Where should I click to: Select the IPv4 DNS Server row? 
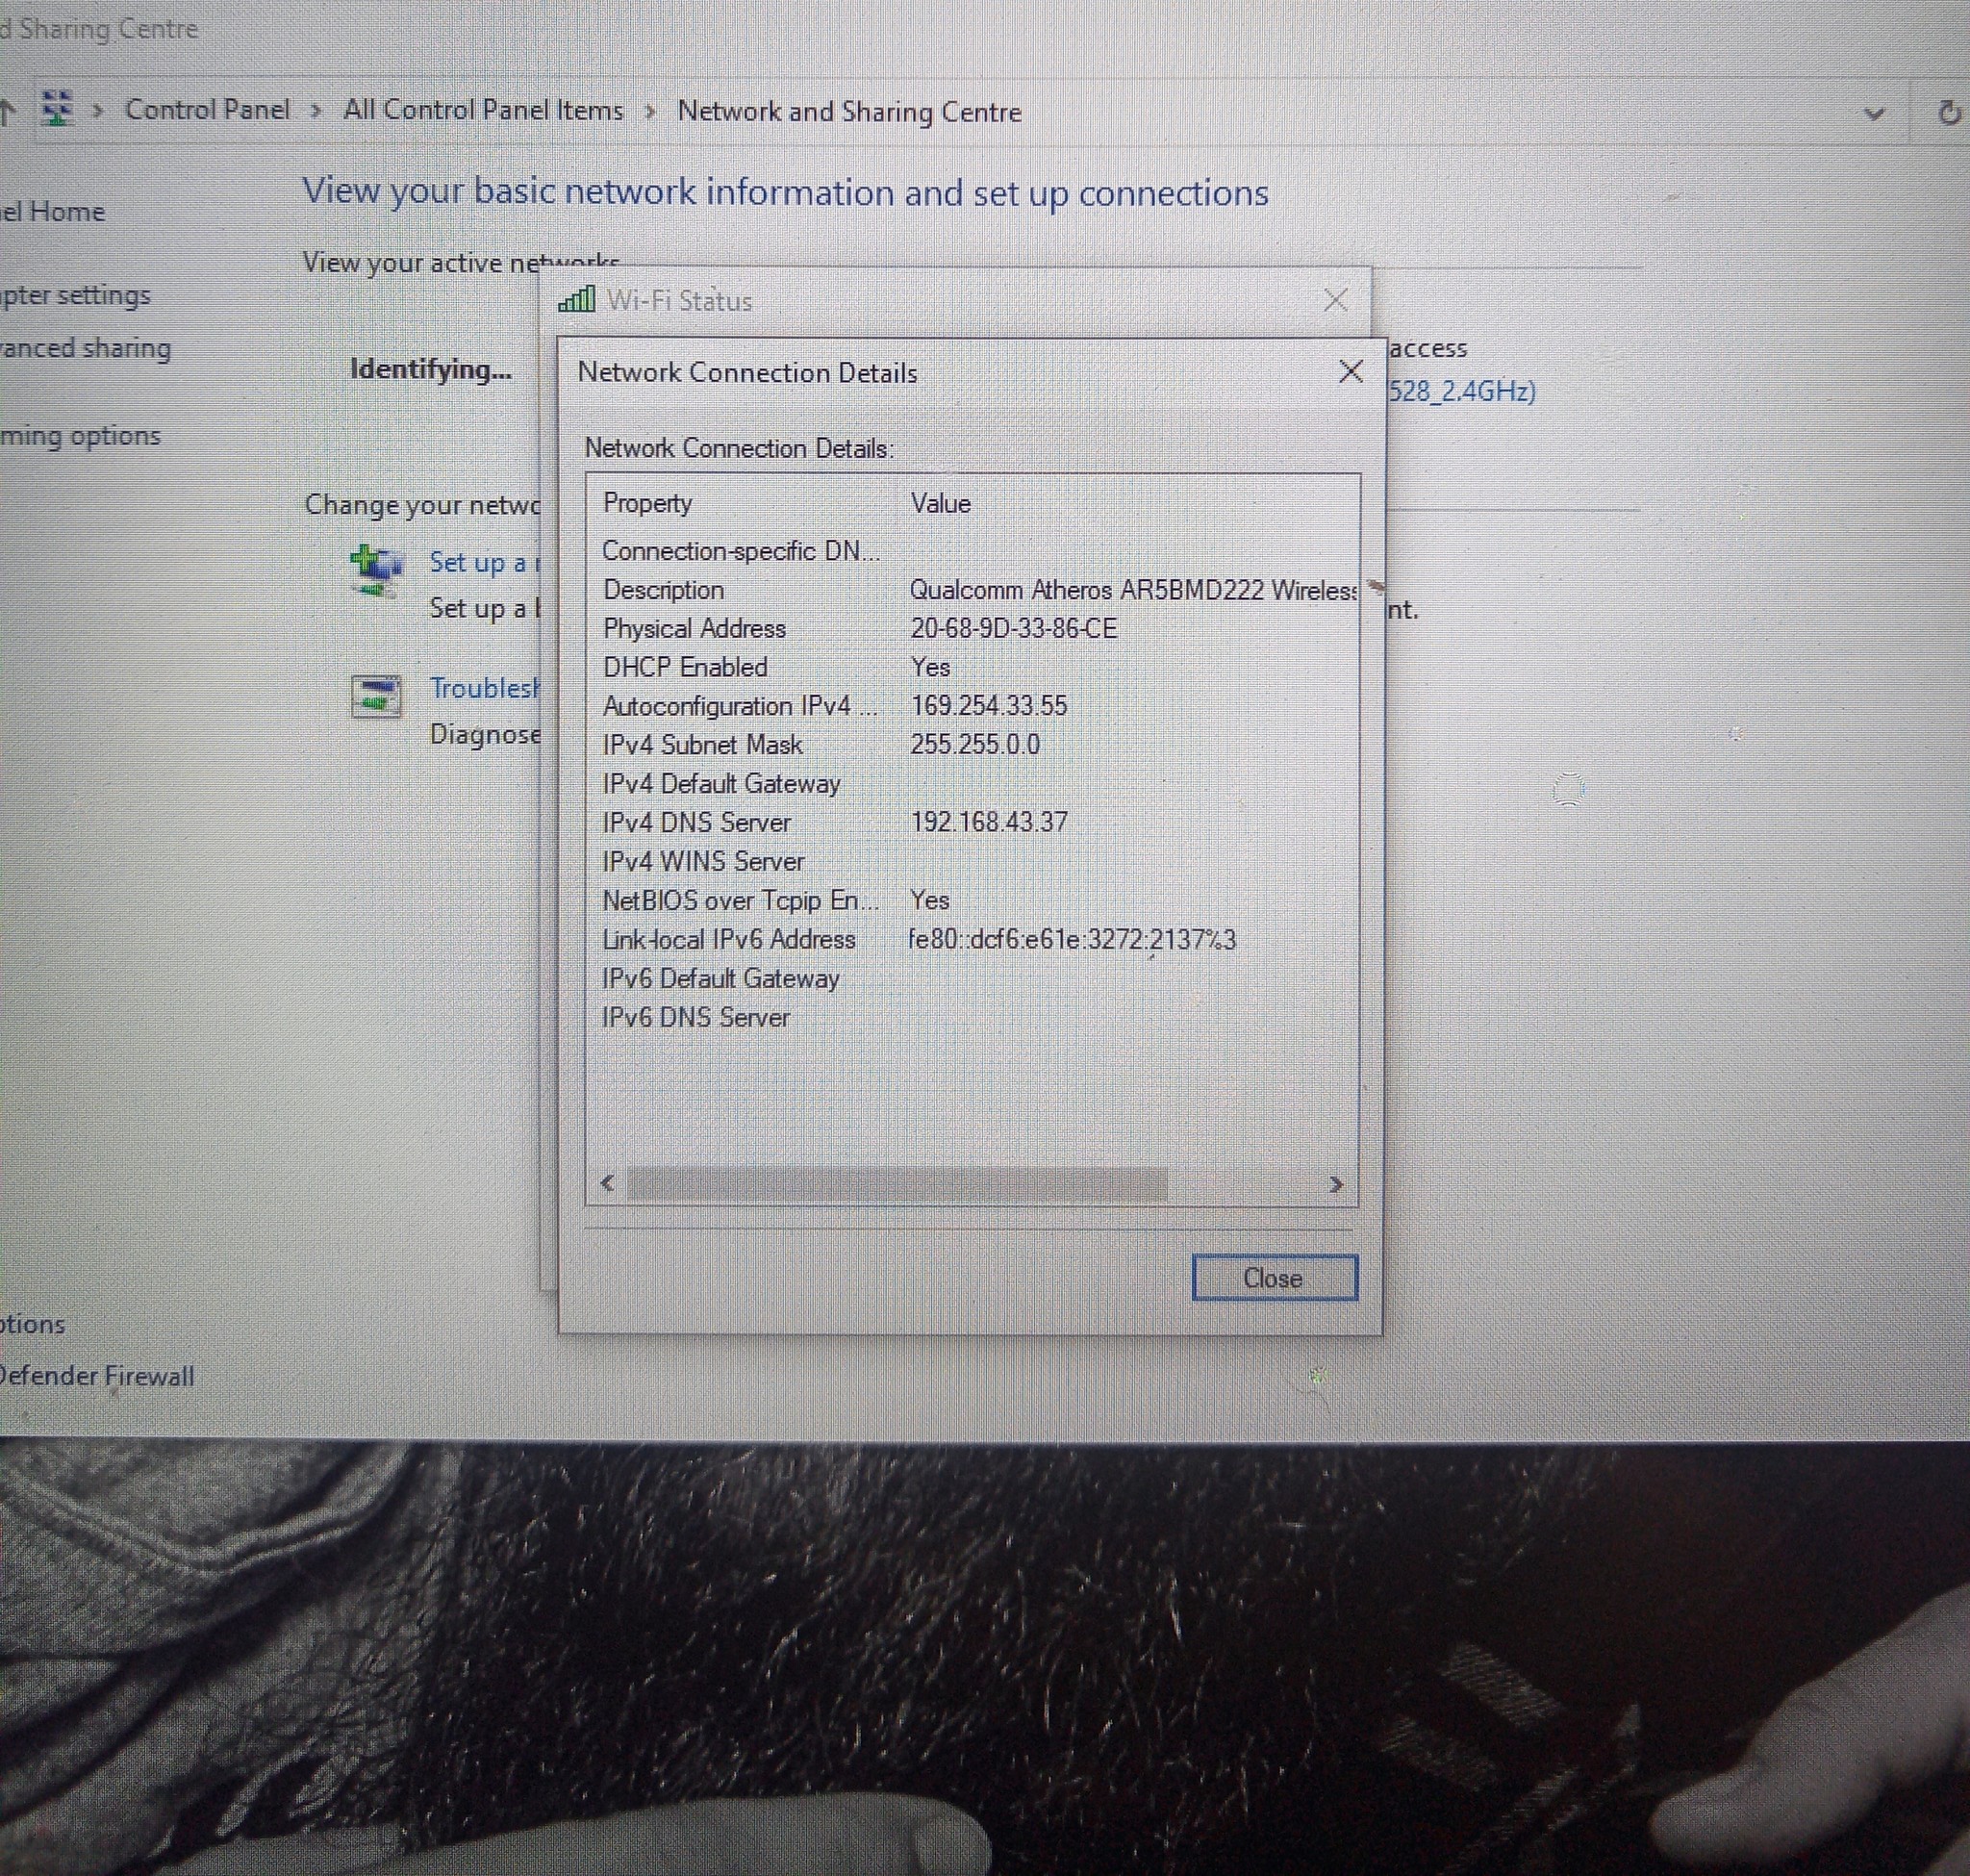(696, 822)
